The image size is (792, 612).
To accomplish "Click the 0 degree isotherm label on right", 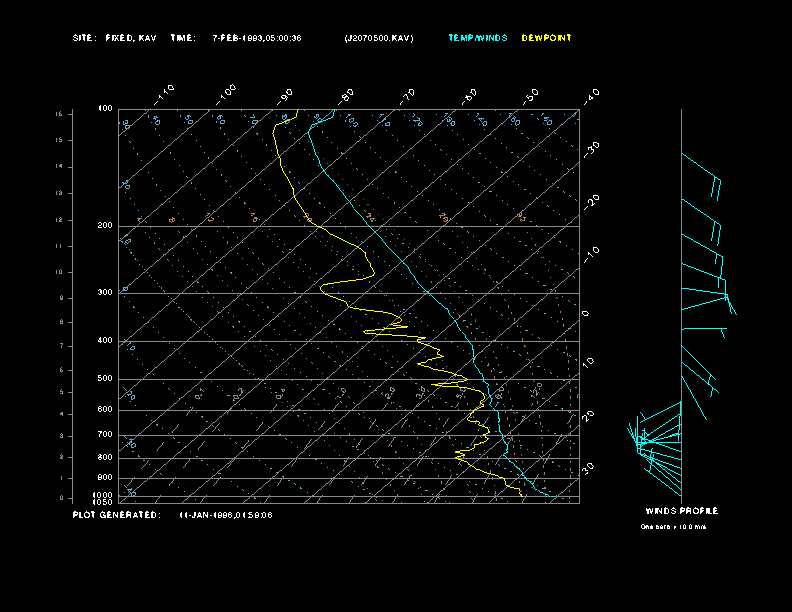I will pos(586,313).
